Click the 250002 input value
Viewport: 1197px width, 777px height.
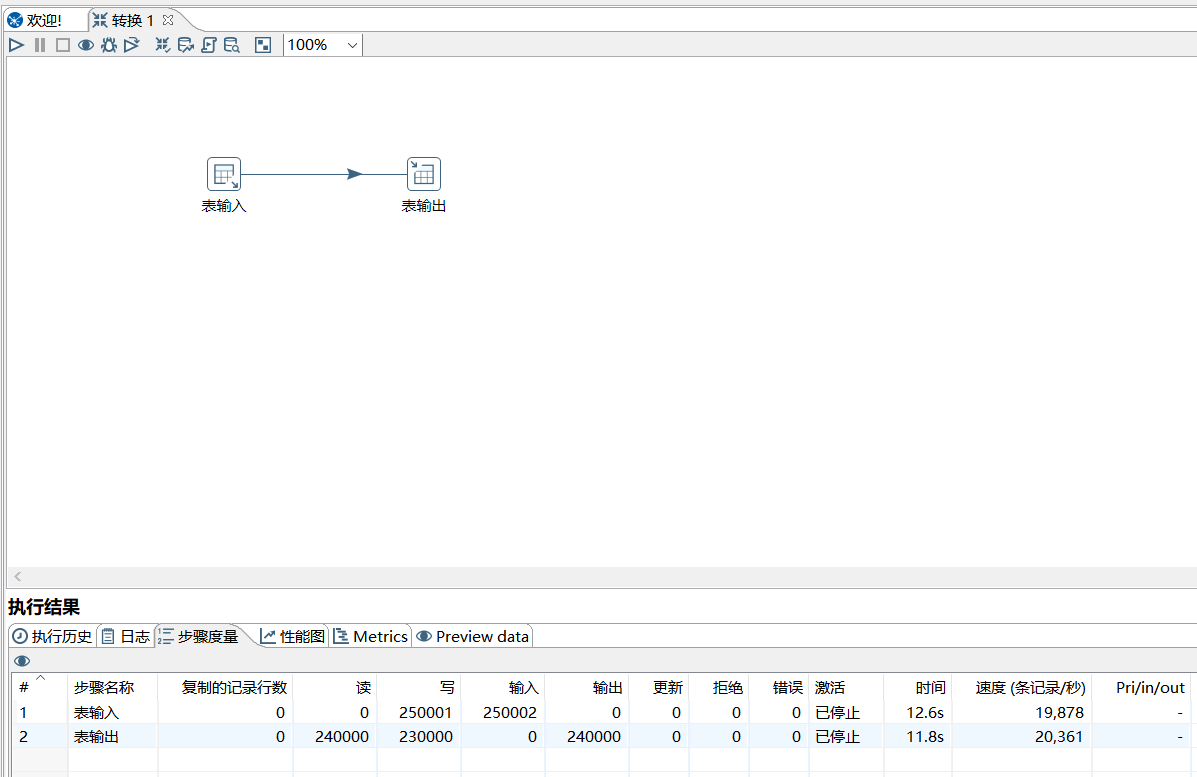[x=509, y=713]
